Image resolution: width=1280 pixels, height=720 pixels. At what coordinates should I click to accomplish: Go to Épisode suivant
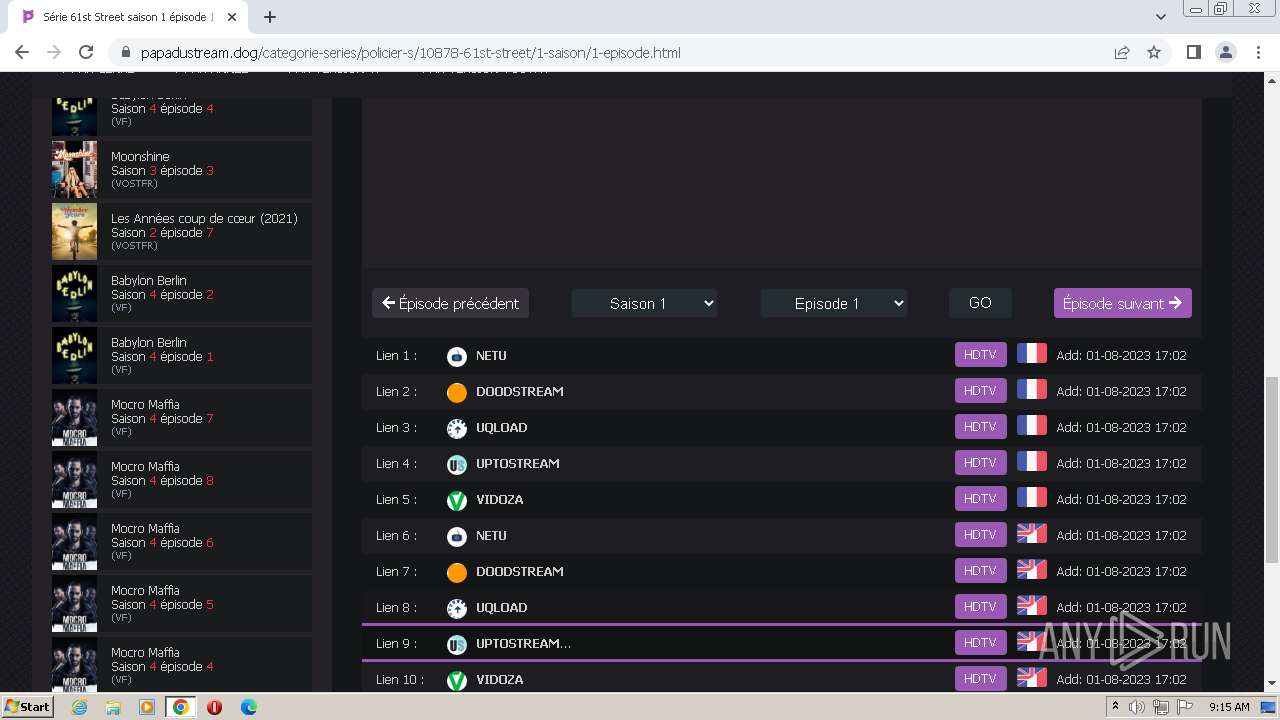point(1122,303)
